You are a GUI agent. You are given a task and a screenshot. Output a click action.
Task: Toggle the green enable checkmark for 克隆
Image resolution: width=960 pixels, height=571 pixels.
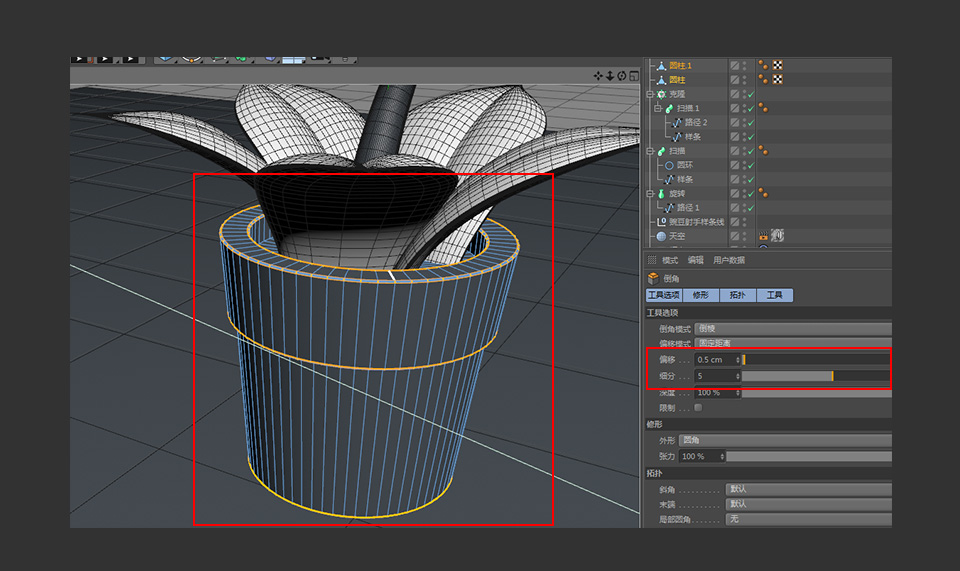pyautogui.click(x=749, y=94)
